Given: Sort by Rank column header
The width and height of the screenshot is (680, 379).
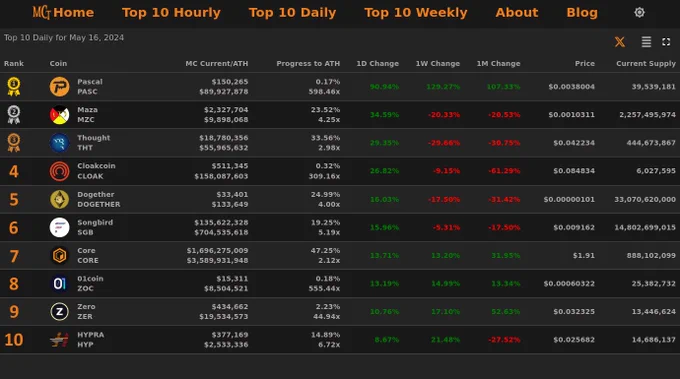Looking at the screenshot, I should click(x=14, y=63).
